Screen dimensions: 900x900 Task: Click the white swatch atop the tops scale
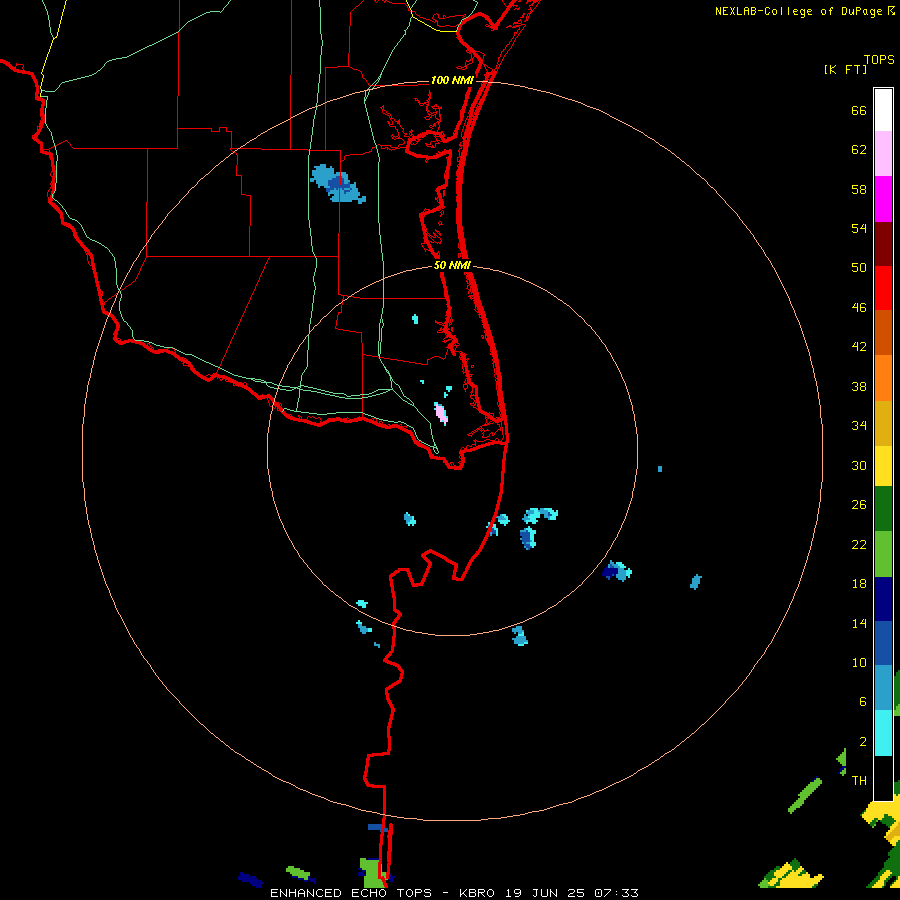pos(883,110)
